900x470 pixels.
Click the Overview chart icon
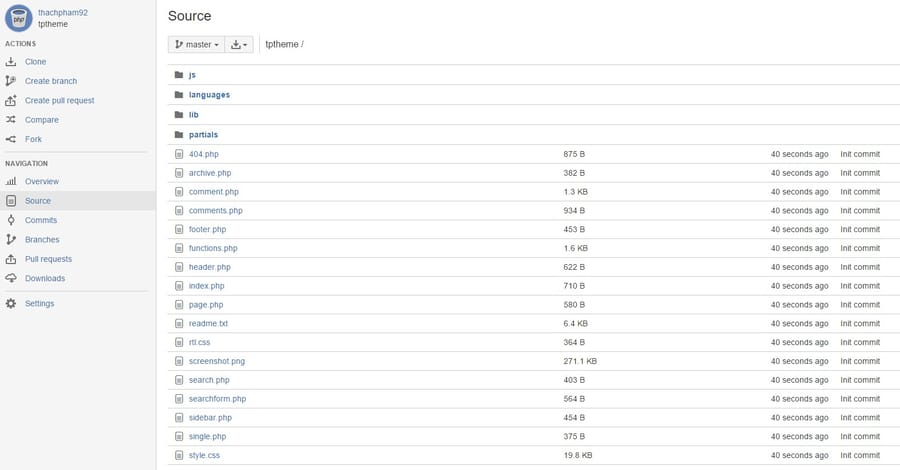pyautogui.click(x=11, y=181)
